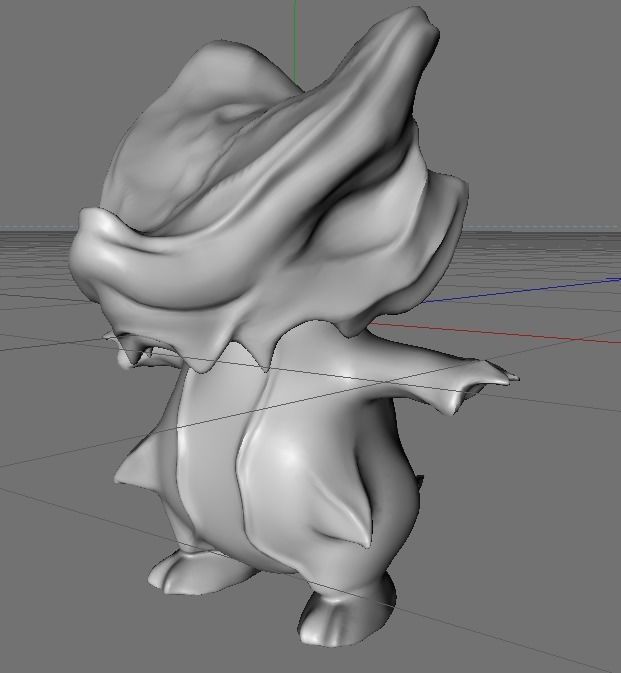Viewport: 621px width, 673px height.
Task: Select the sculpted creature model in viewport
Action: tap(292, 326)
